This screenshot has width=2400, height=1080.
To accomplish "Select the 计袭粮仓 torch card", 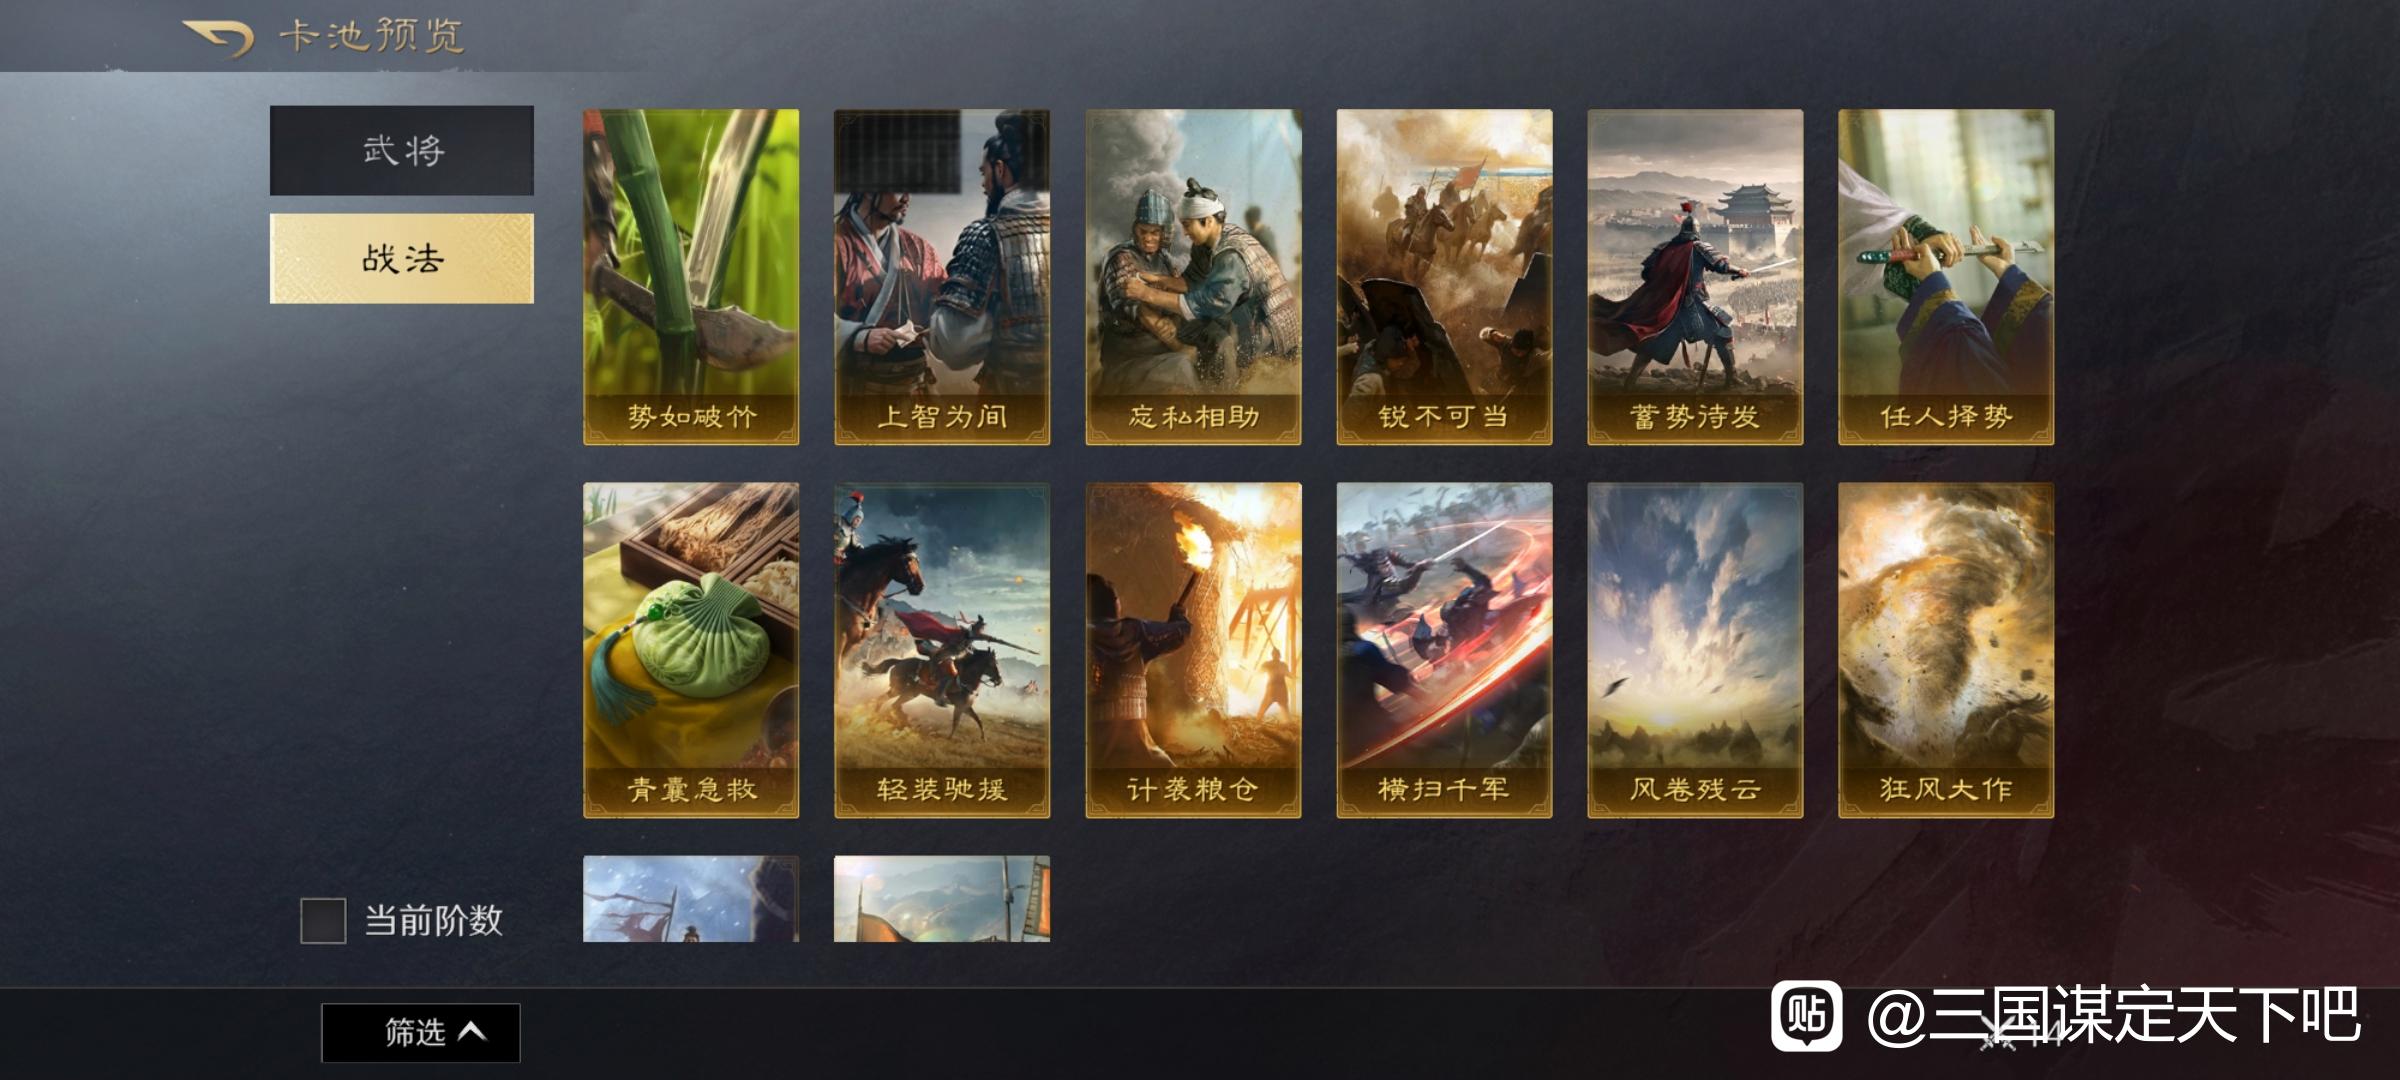I will click(1193, 650).
